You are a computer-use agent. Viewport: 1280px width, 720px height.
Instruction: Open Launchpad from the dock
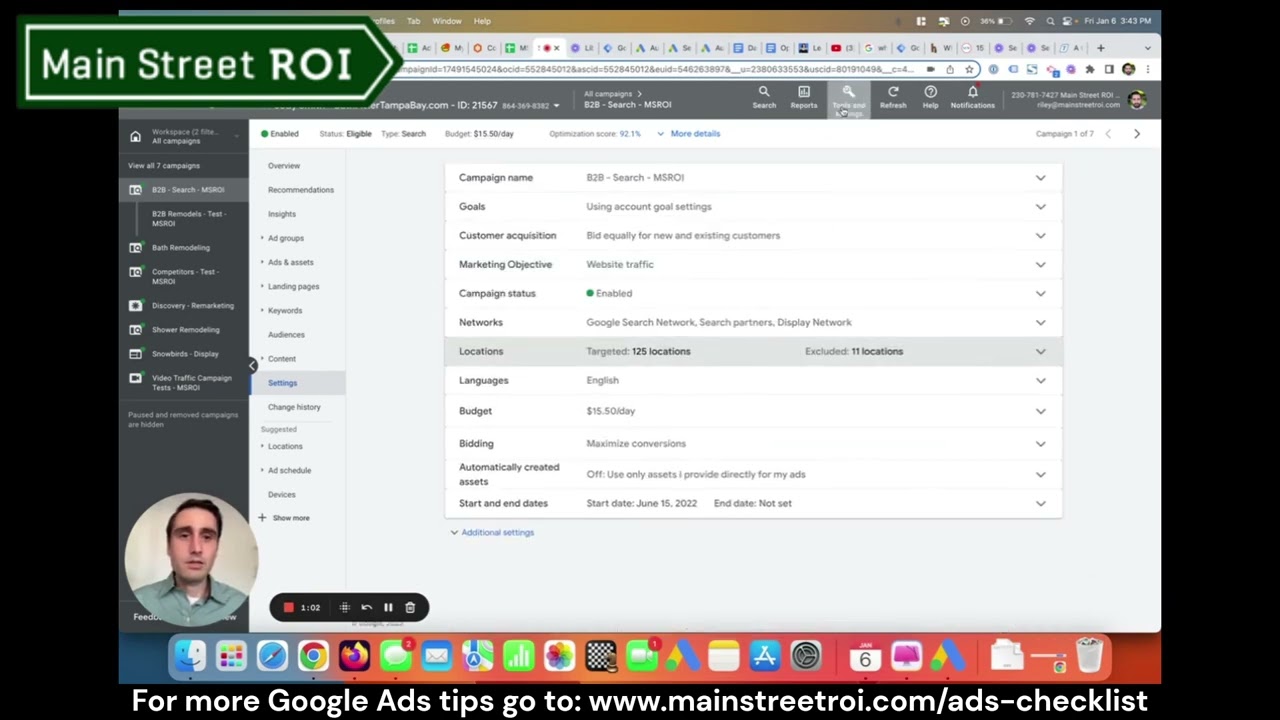[x=231, y=656]
